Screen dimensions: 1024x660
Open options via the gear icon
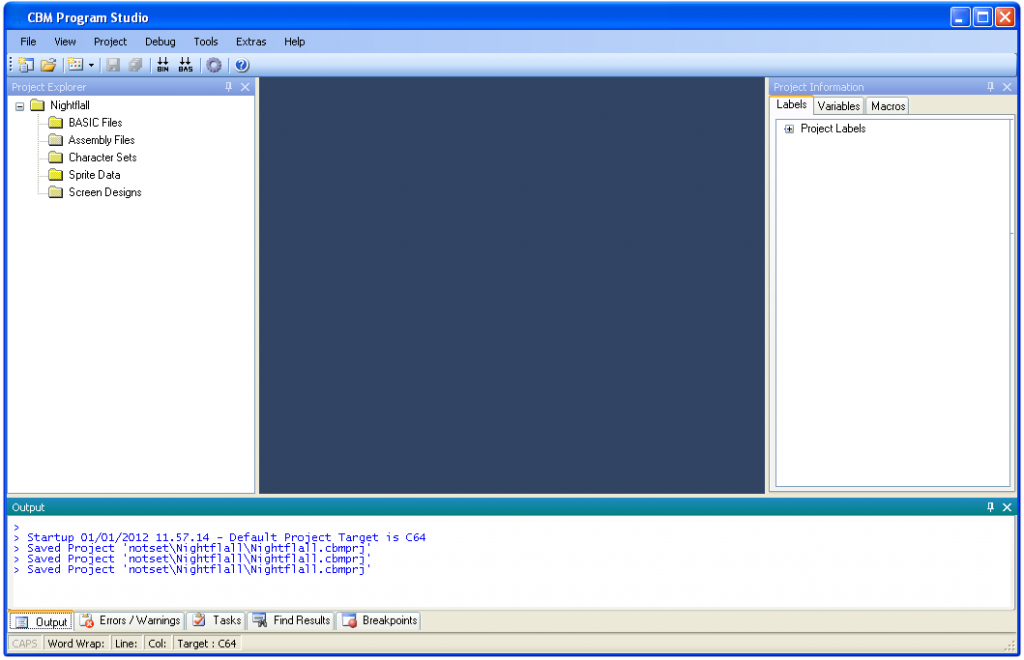tap(214, 65)
